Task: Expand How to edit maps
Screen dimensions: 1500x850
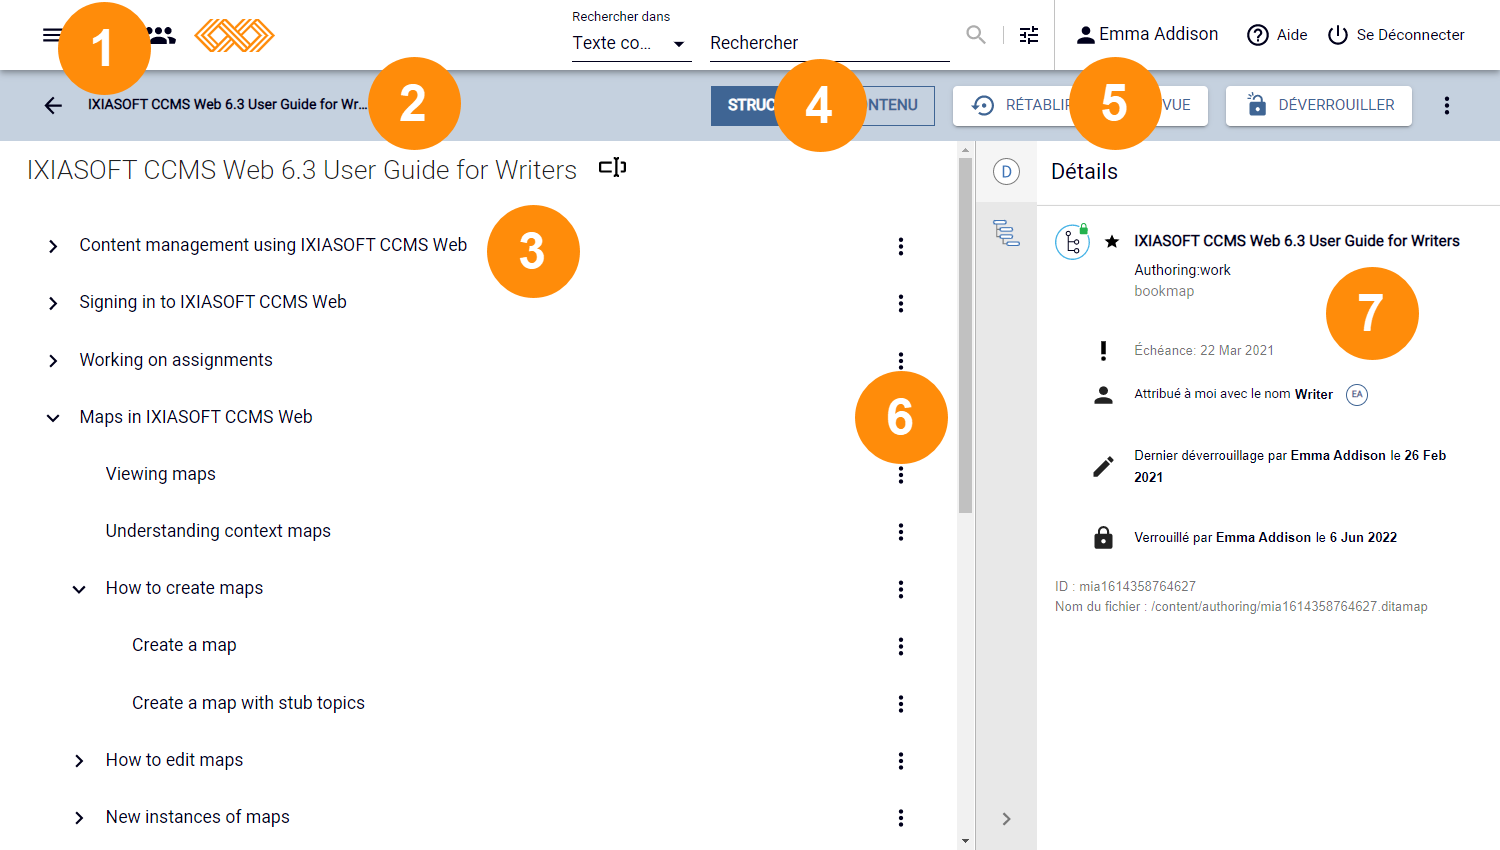Action: [x=79, y=761]
